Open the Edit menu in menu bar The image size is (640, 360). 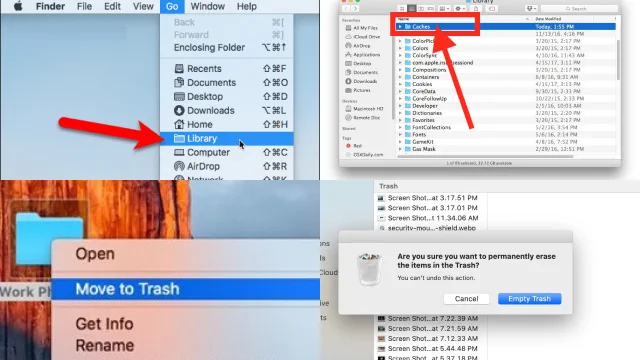coord(112,6)
